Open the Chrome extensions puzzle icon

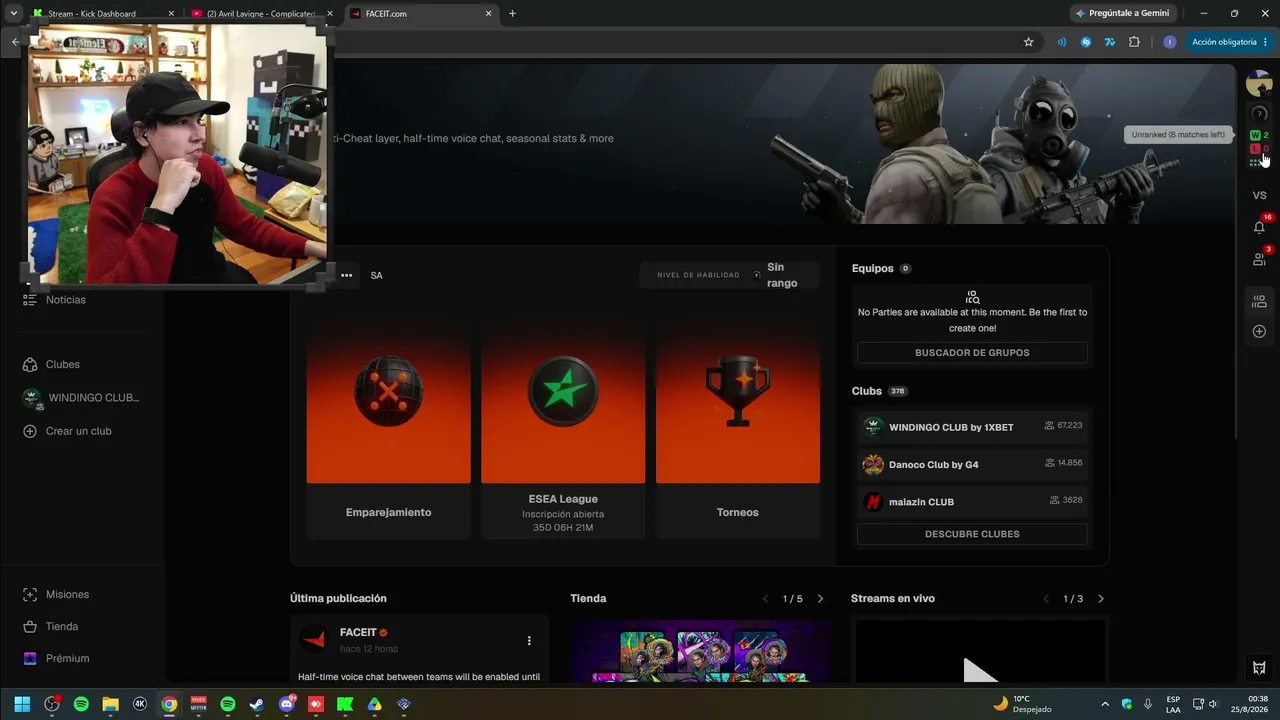click(1134, 42)
